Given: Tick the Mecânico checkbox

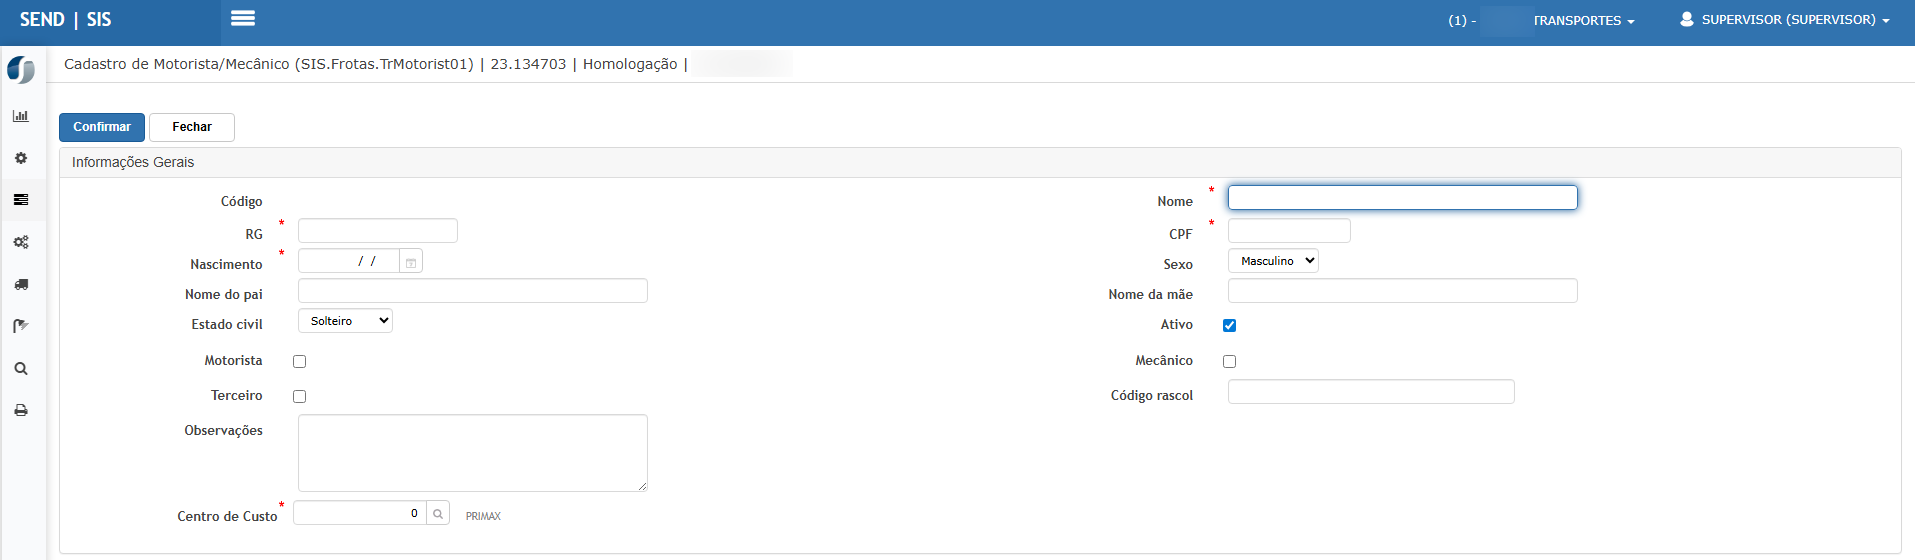Looking at the screenshot, I should click(x=1229, y=361).
